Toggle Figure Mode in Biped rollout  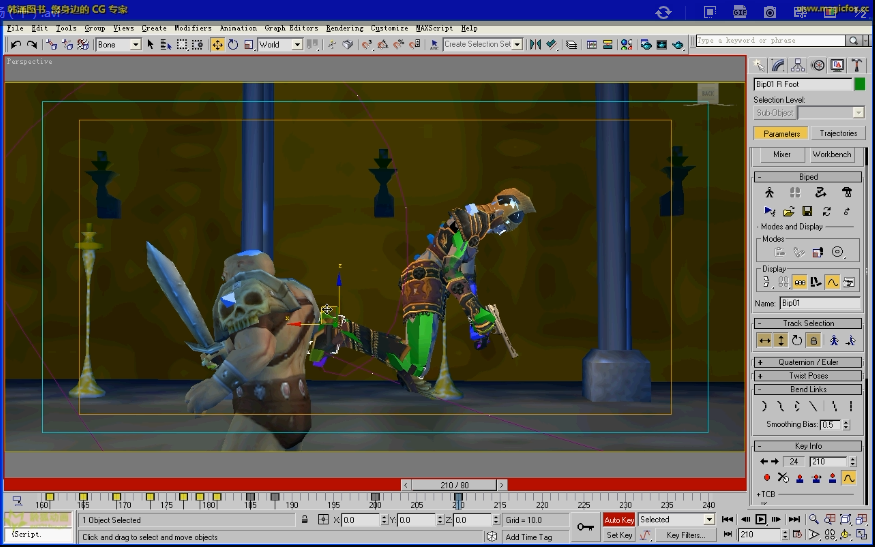(x=770, y=193)
